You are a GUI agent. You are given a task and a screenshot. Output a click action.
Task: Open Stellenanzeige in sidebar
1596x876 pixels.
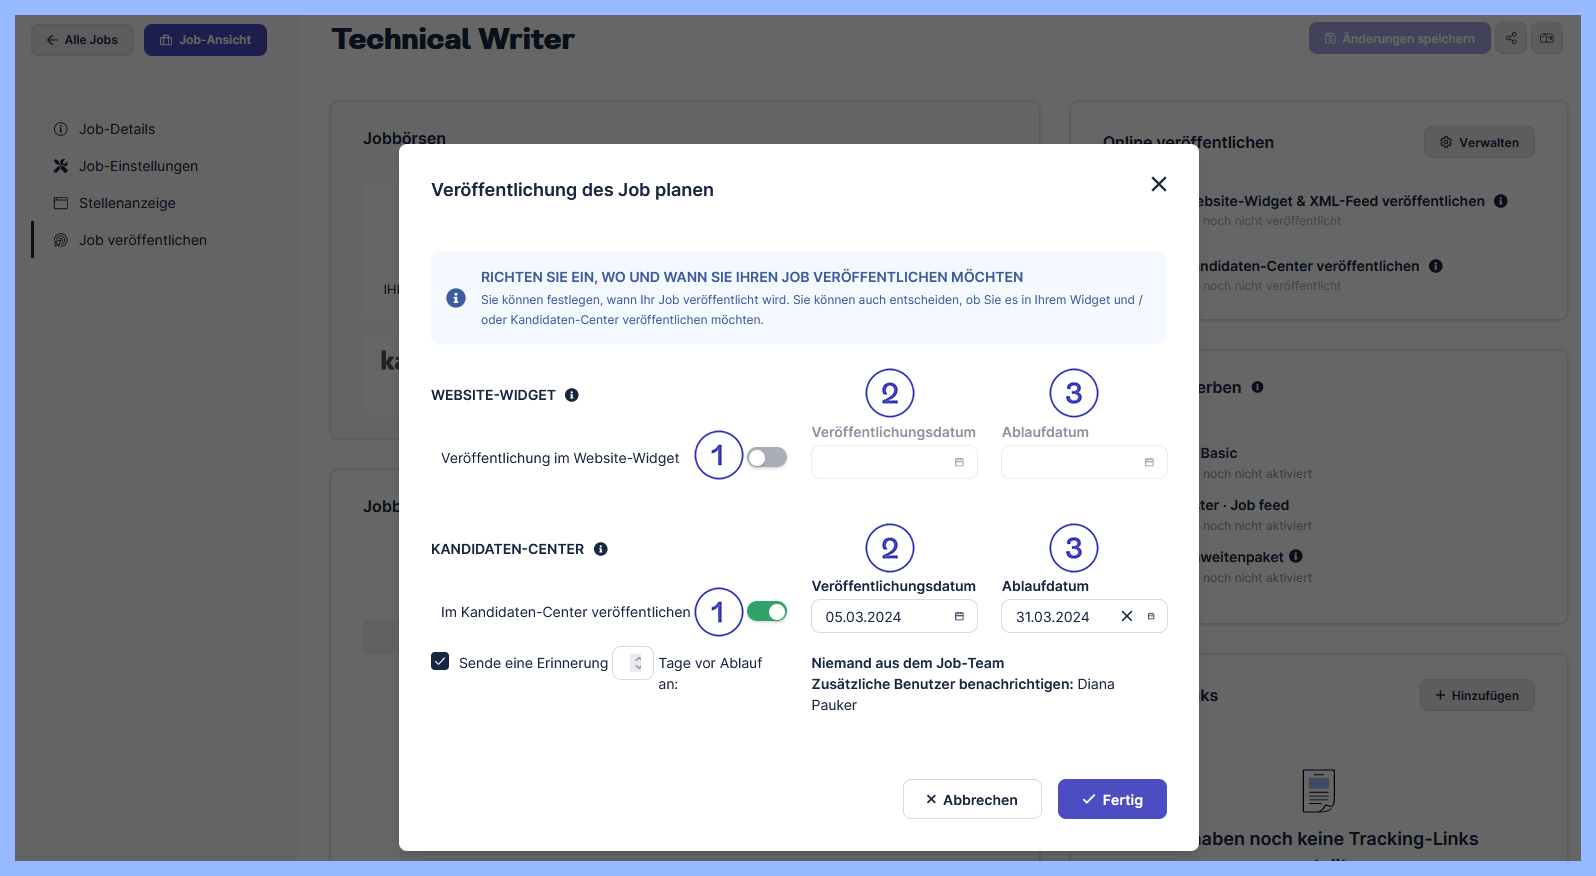pyautogui.click(x=127, y=203)
